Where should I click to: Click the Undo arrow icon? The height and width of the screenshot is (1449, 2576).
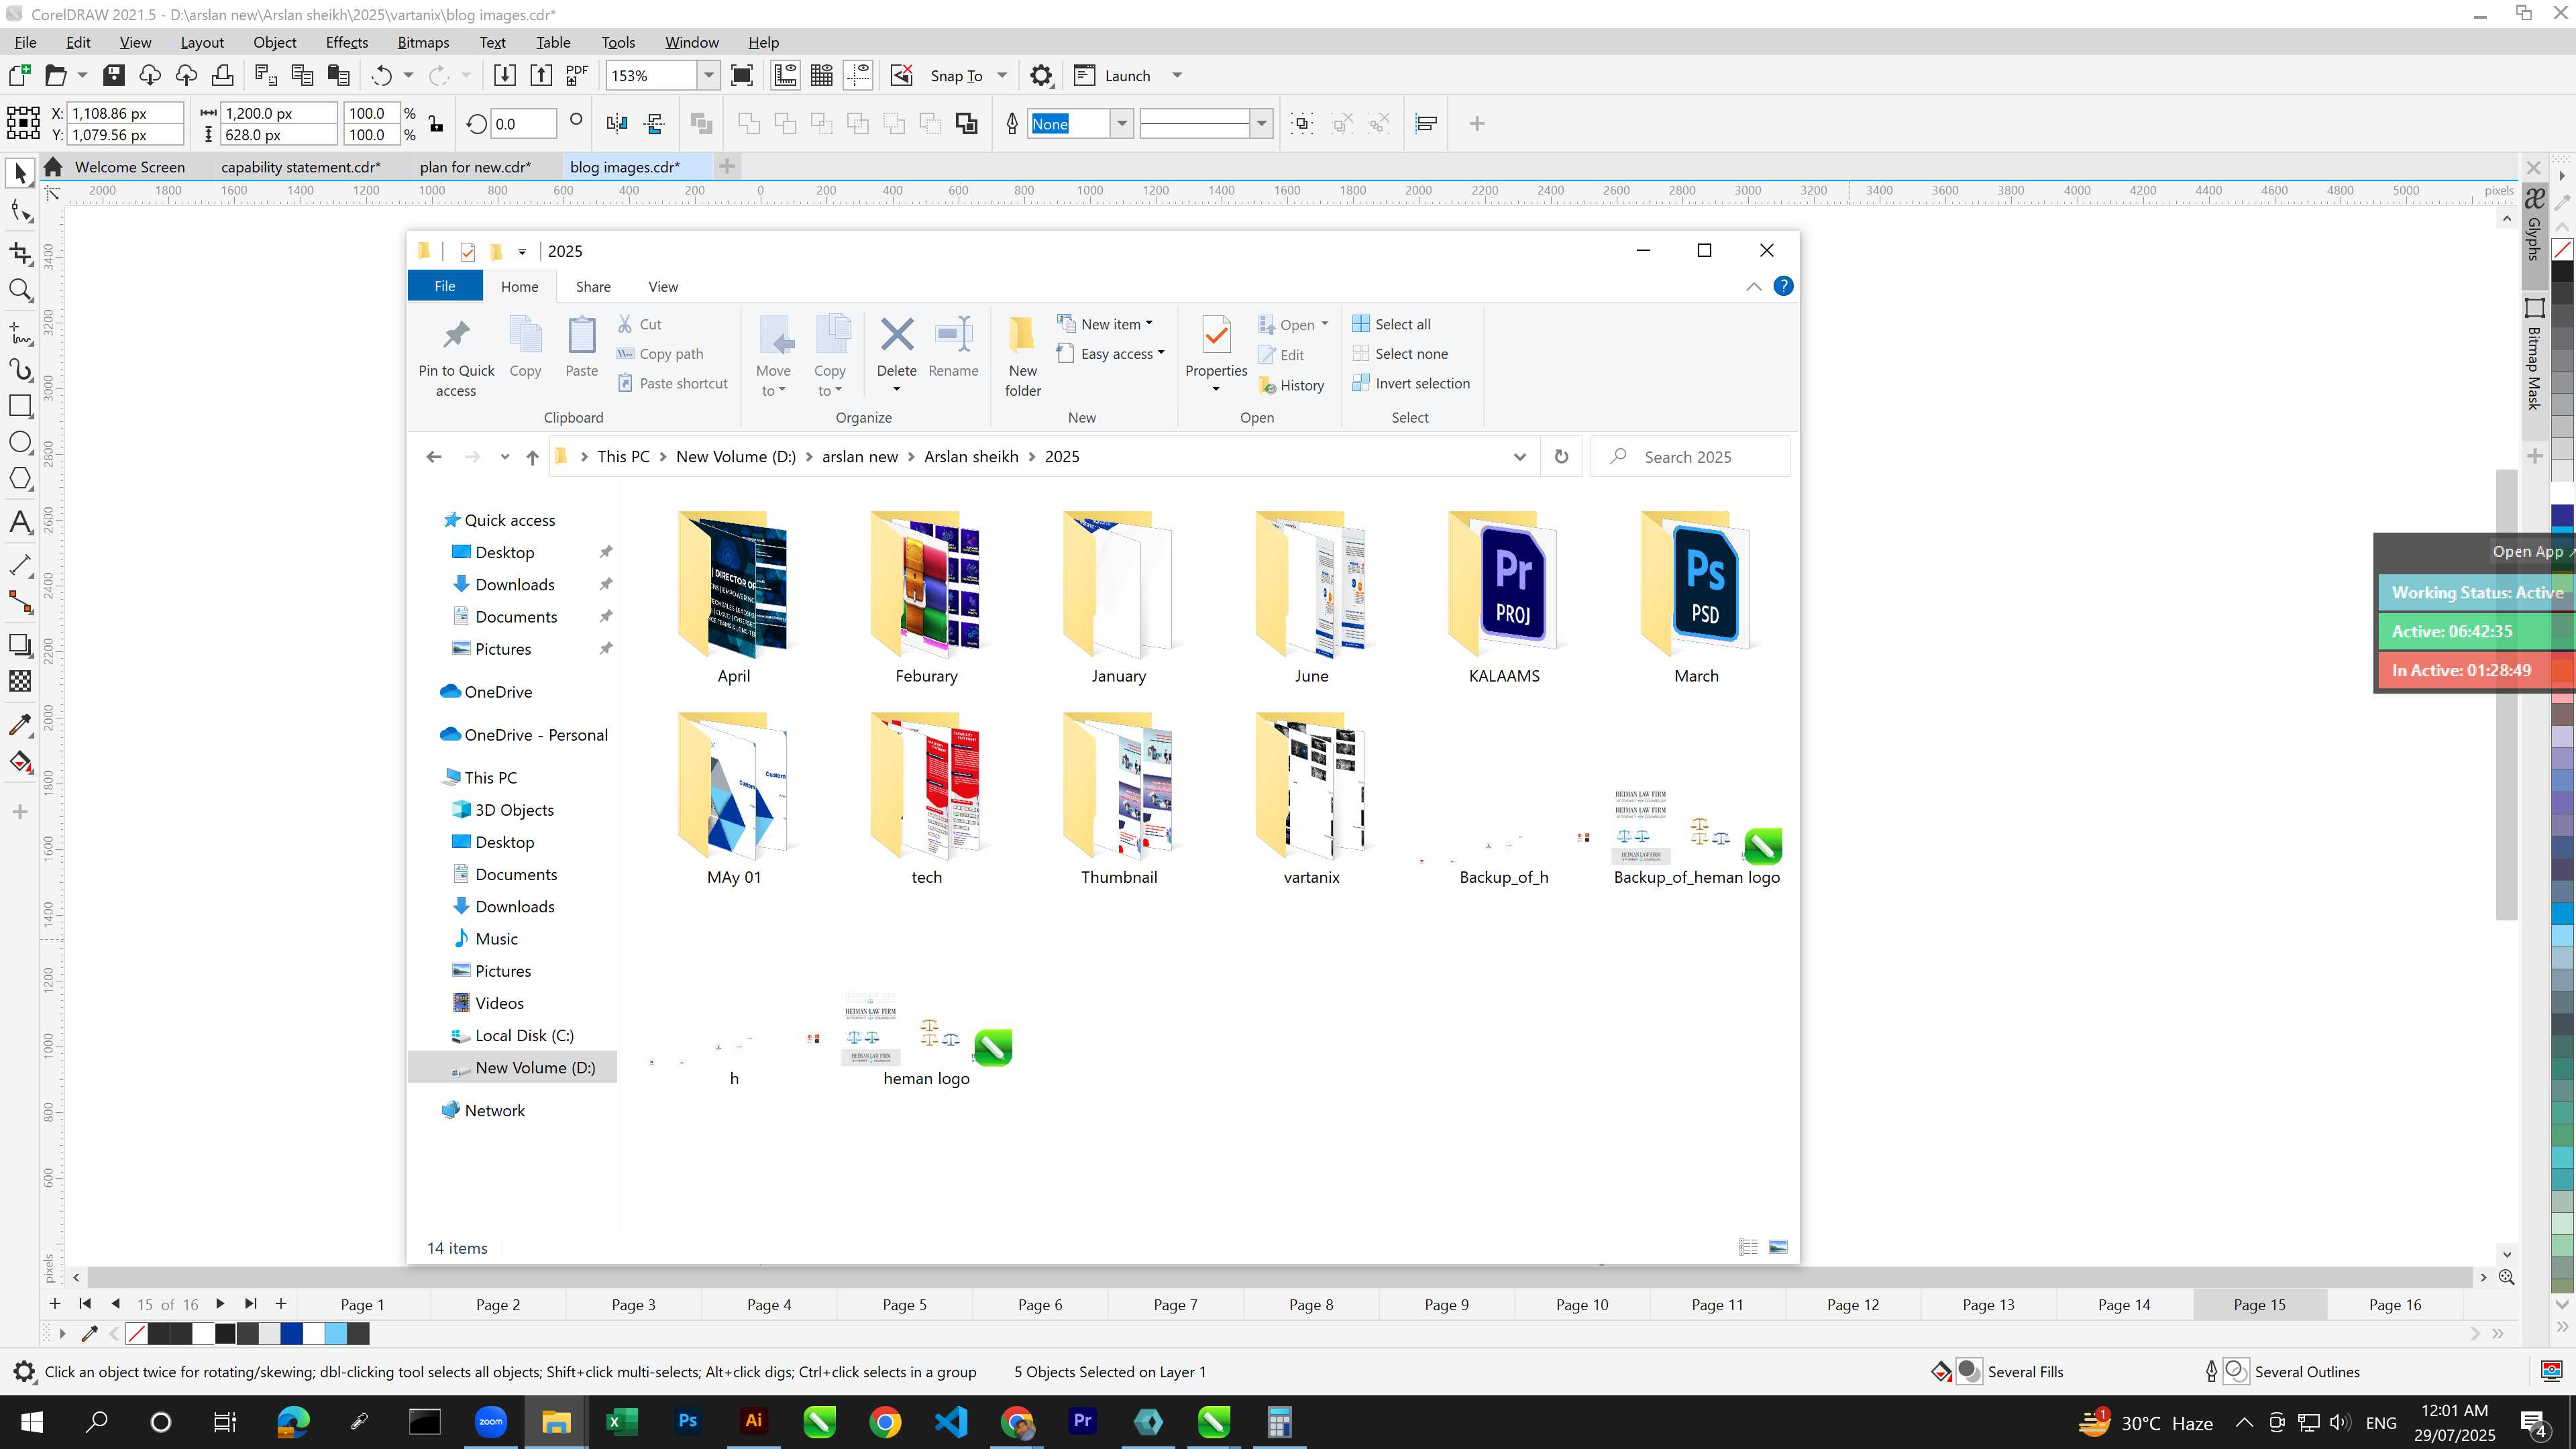pos(381,75)
